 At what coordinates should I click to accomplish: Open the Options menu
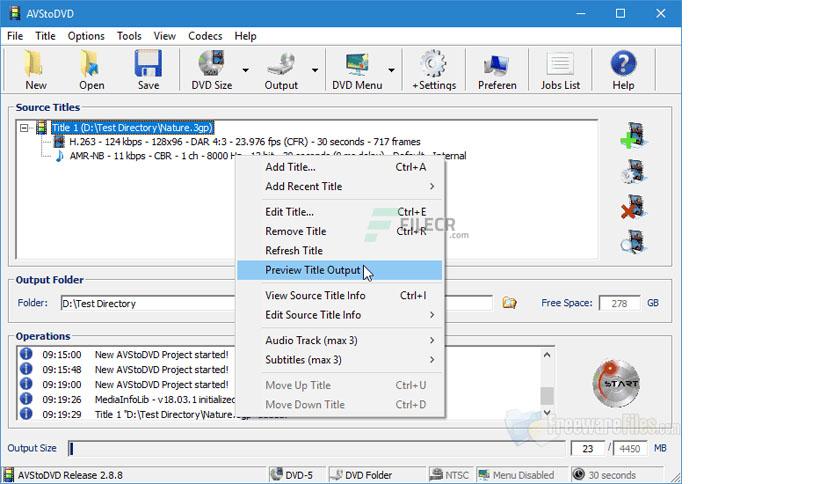point(86,36)
